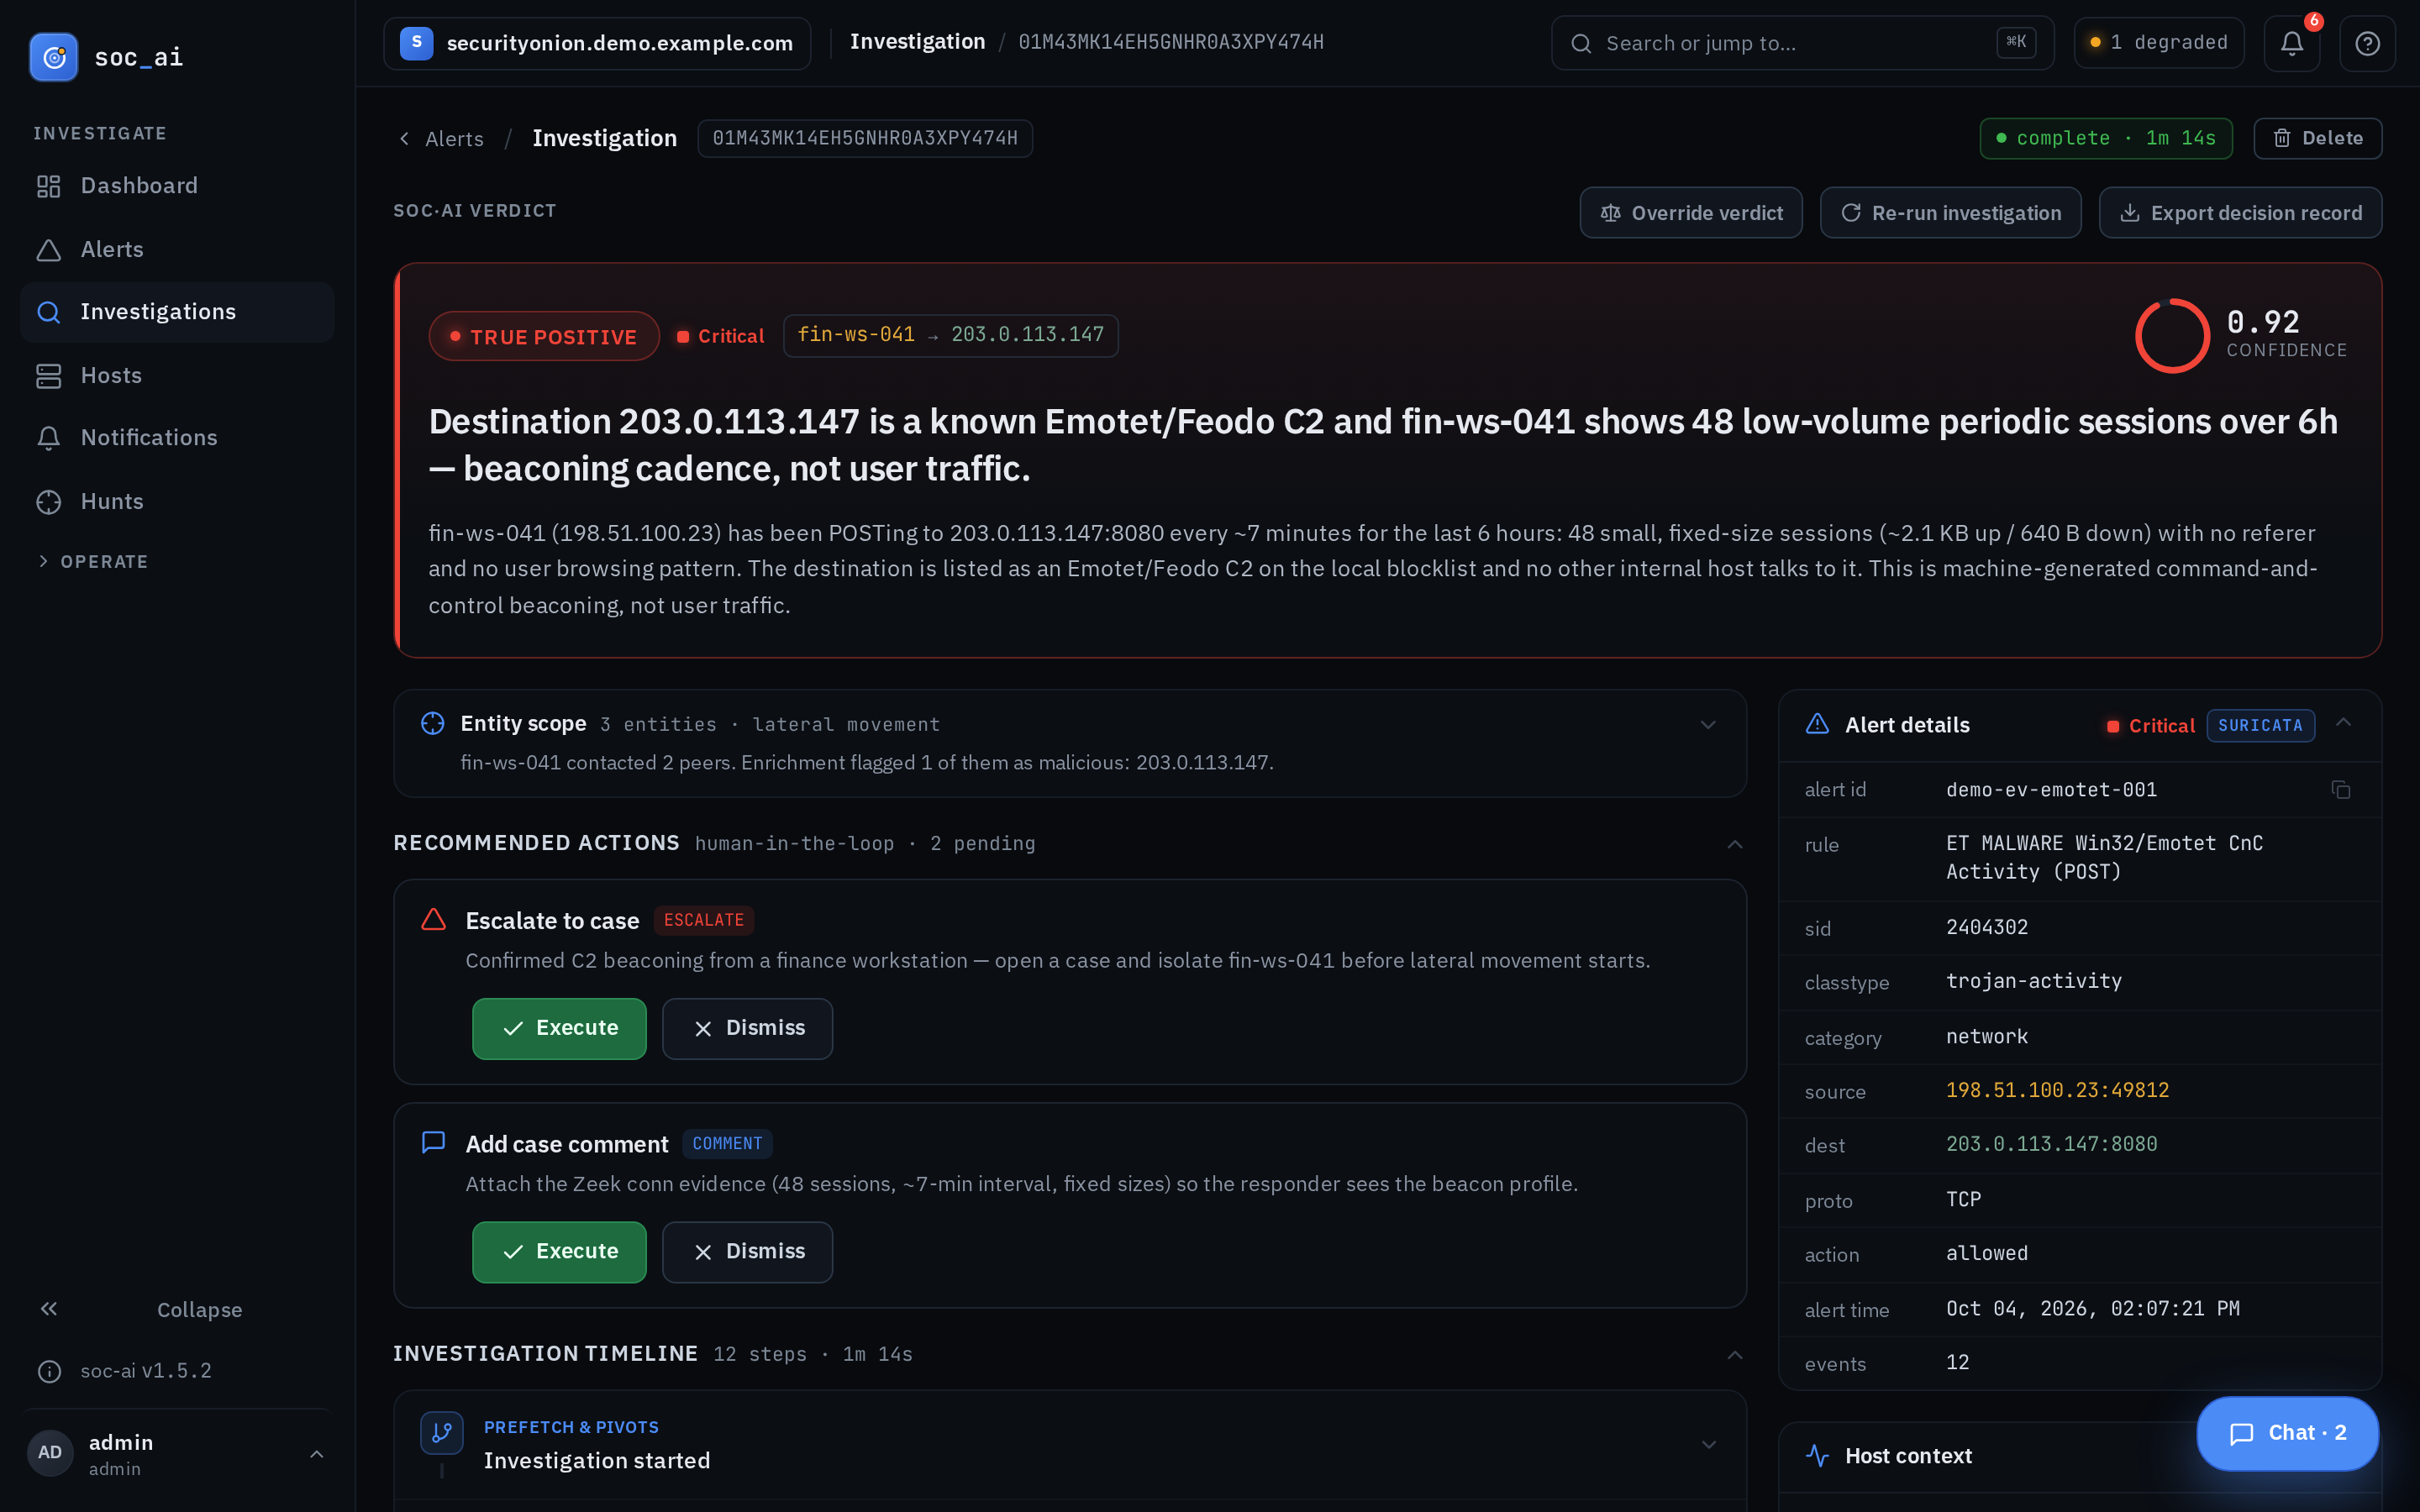Open the help question mark icon
The height and width of the screenshot is (1512, 2420).
(x=2367, y=43)
